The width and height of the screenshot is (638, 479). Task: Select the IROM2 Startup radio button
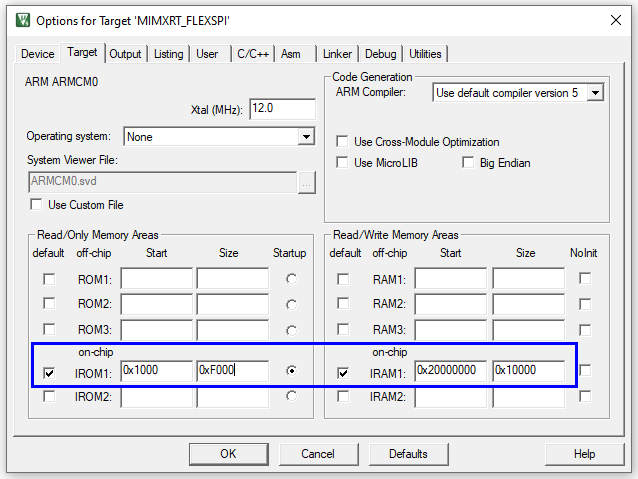click(291, 396)
